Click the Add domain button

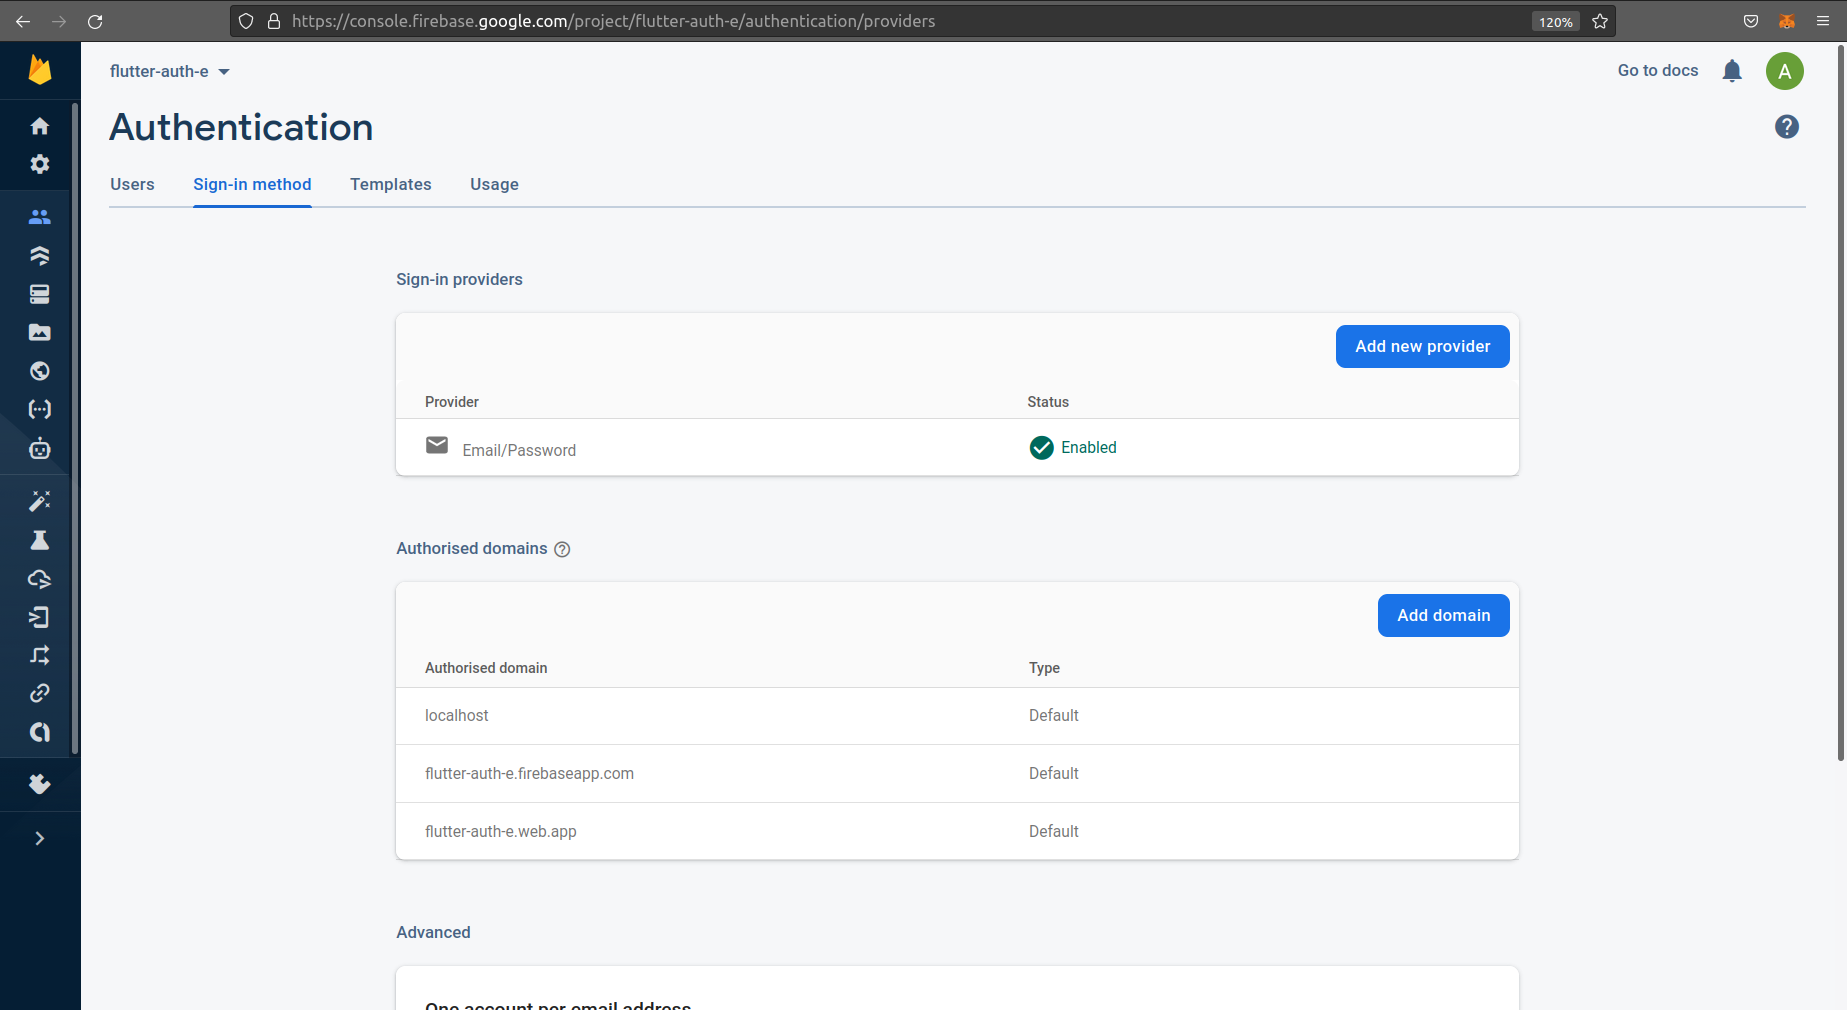(x=1443, y=615)
